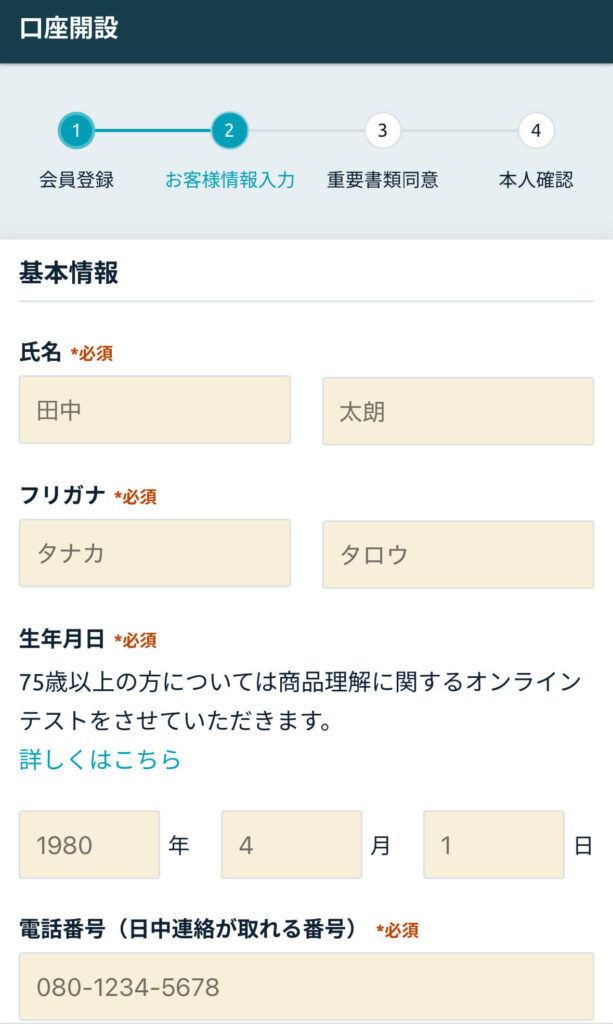Image resolution: width=613 pixels, height=1024 pixels.
Task: Click step 4 circle for 本人確認
Action: point(536,130)
